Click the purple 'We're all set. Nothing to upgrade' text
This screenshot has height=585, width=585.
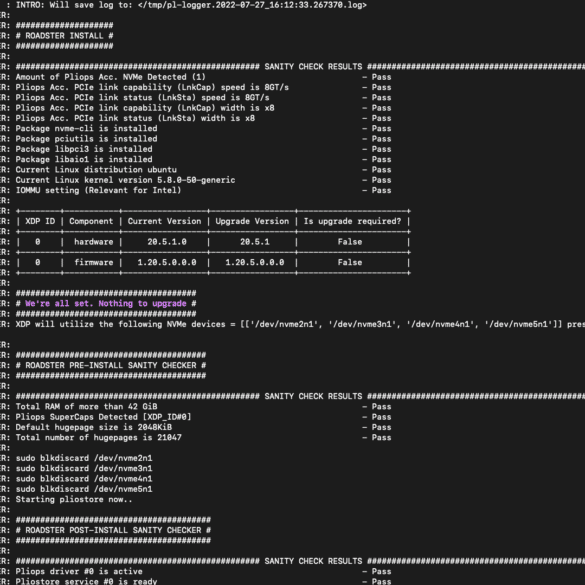pos(106,303)
